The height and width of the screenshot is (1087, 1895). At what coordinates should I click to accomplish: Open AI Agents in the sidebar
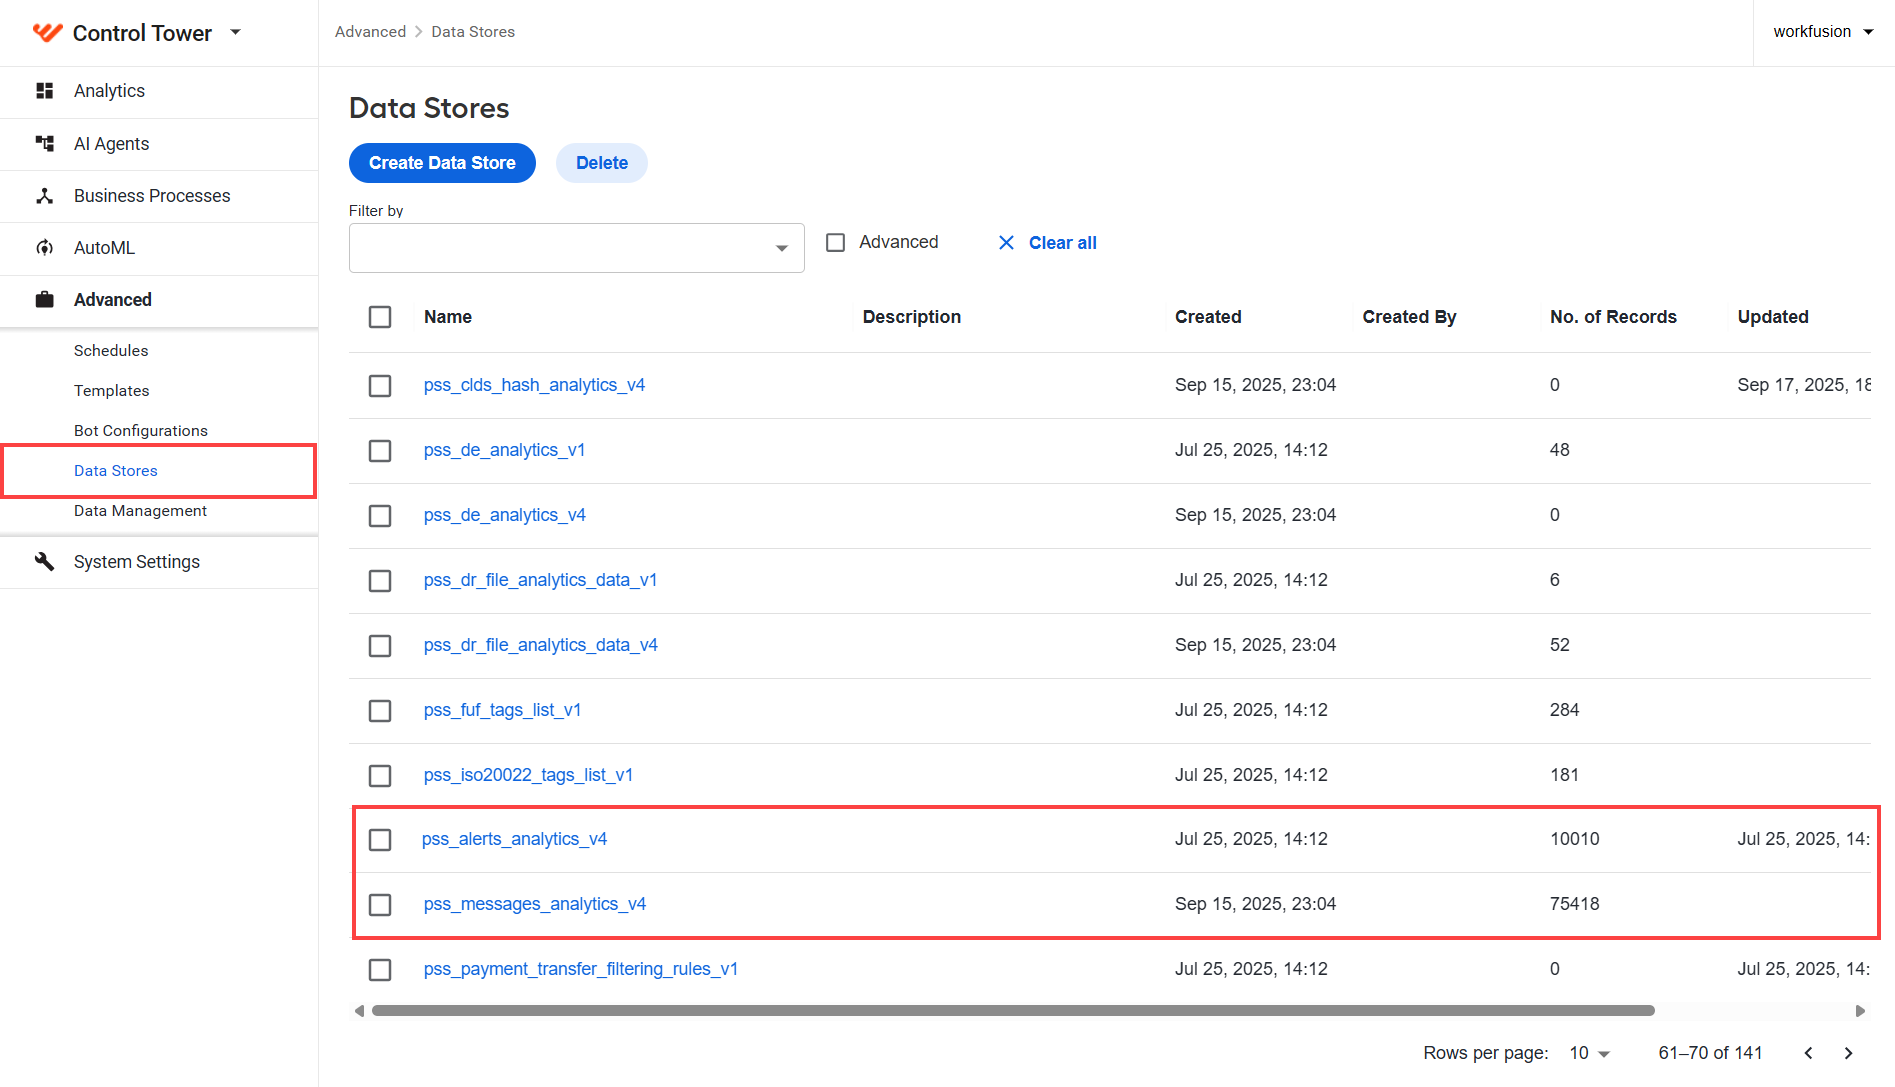[159, 144]
